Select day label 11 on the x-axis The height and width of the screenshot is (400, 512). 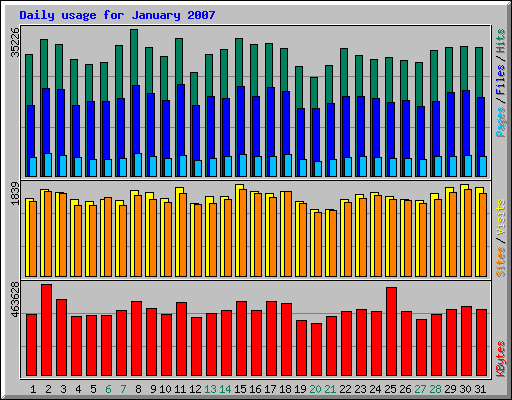[180, 389]
